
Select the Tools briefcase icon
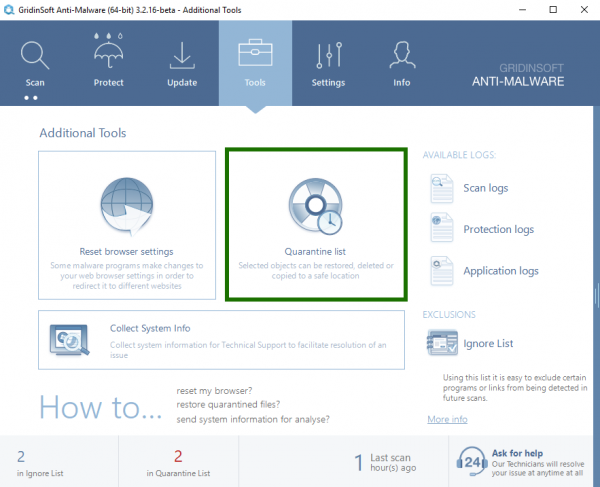[255, 52]
